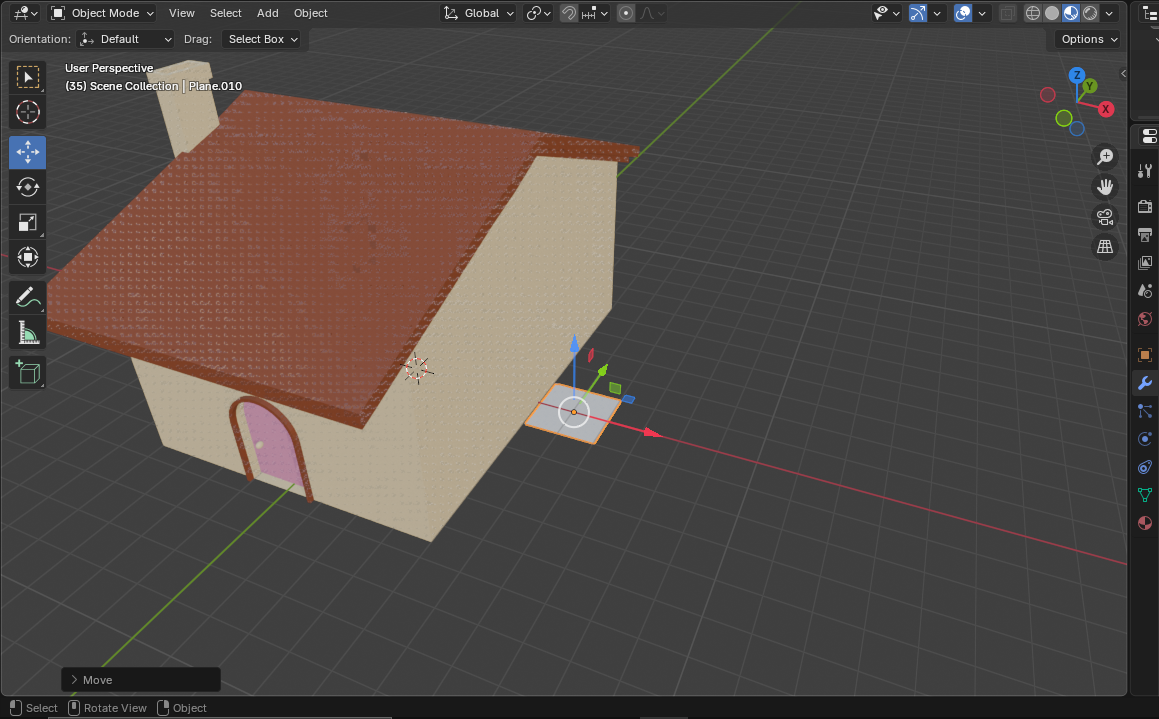This screenshot has width=1159, height=719.
Task: Open the Scene properties tab
Action: [x=1145, y=291]
